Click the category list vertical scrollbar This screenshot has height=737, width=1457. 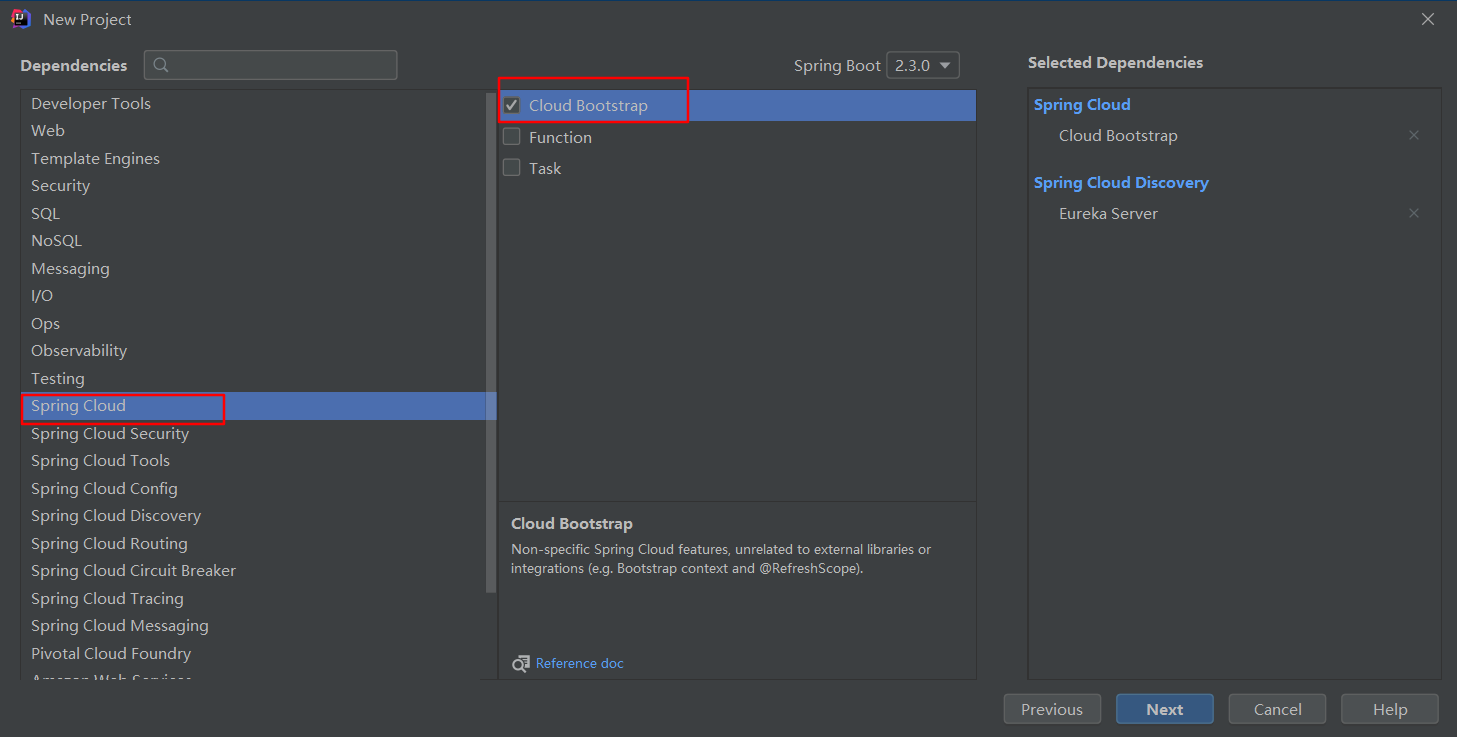(x=491, y=342)
